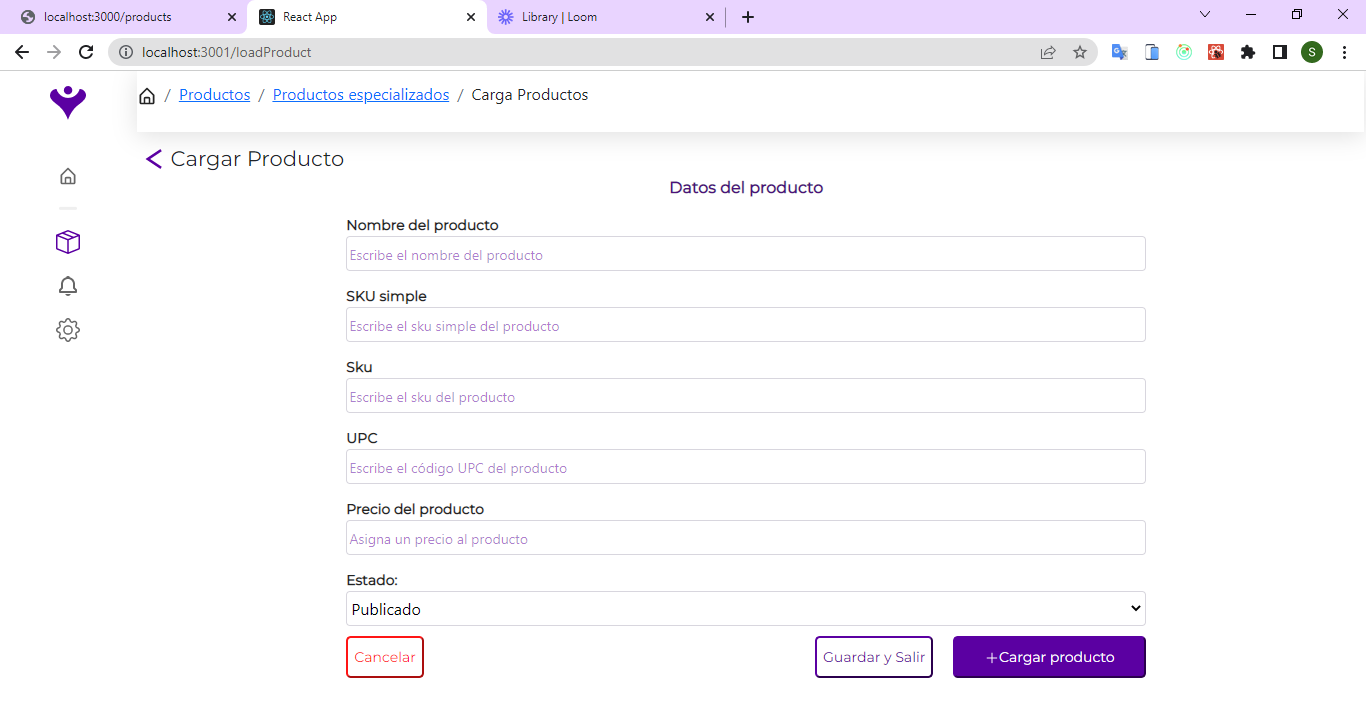Click the browser extensions puzzle icon
Screen dimensions: 1366x728
(x=1247, y=51)
